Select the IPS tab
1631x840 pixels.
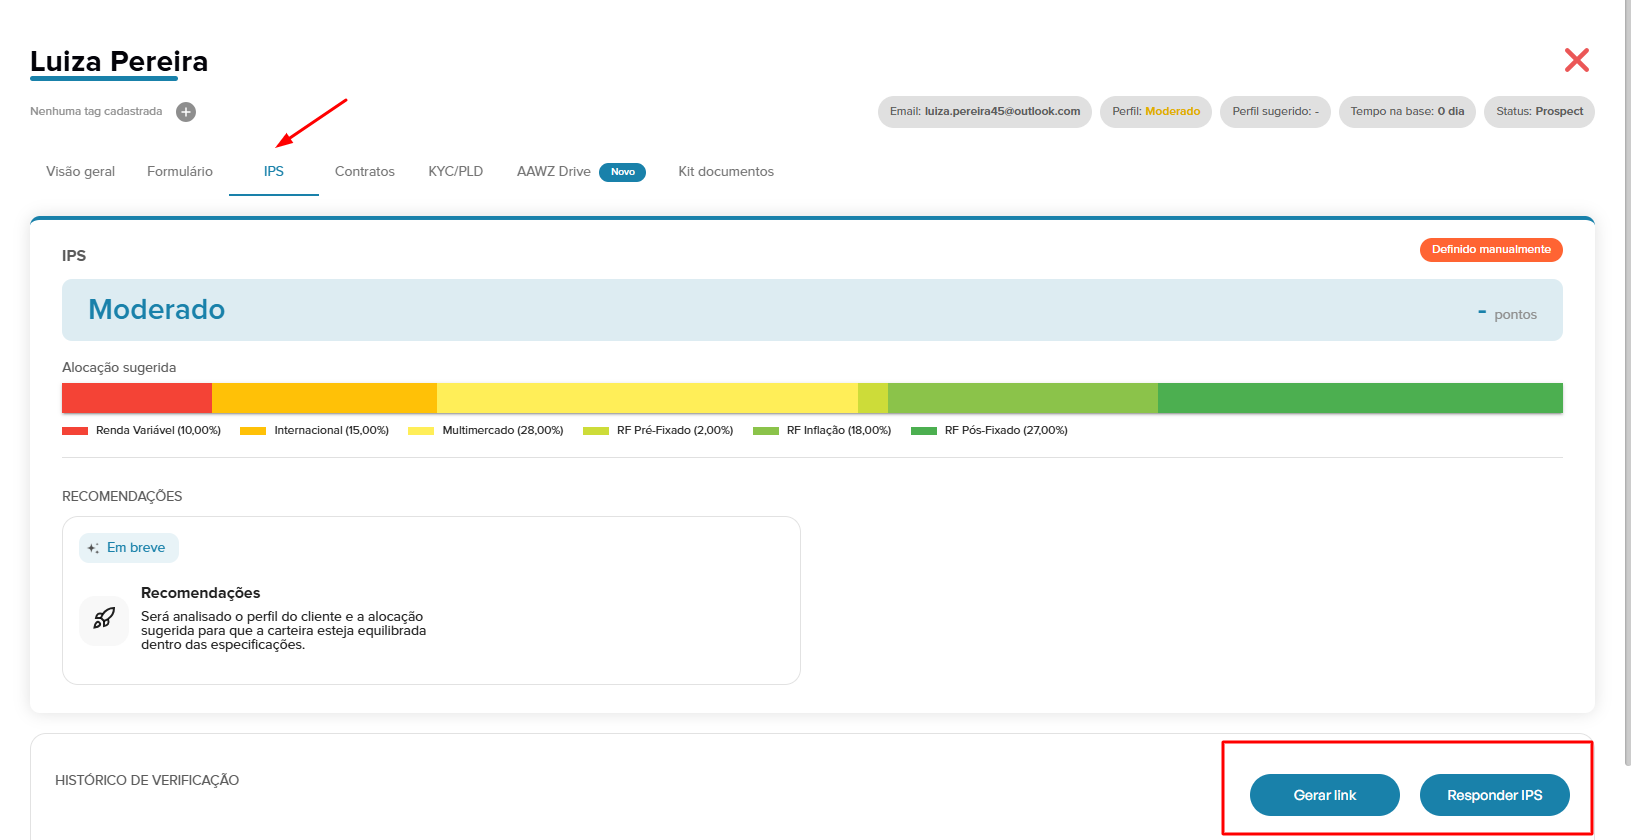point(274,171)
